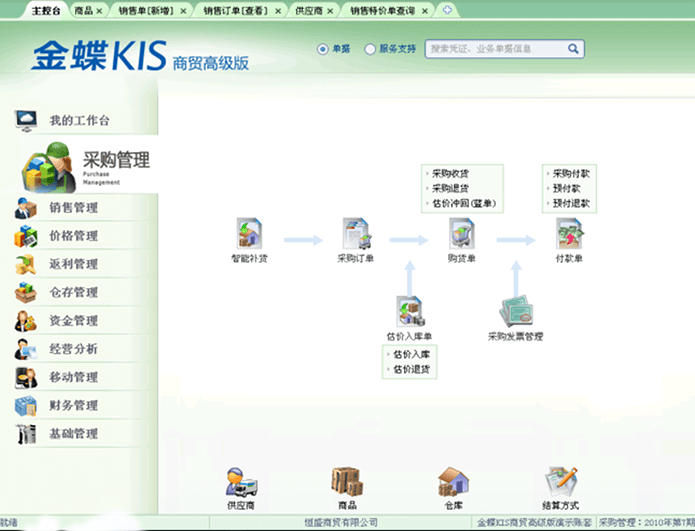
Task: Click the 采购退货 link
Action: point(450,188)
